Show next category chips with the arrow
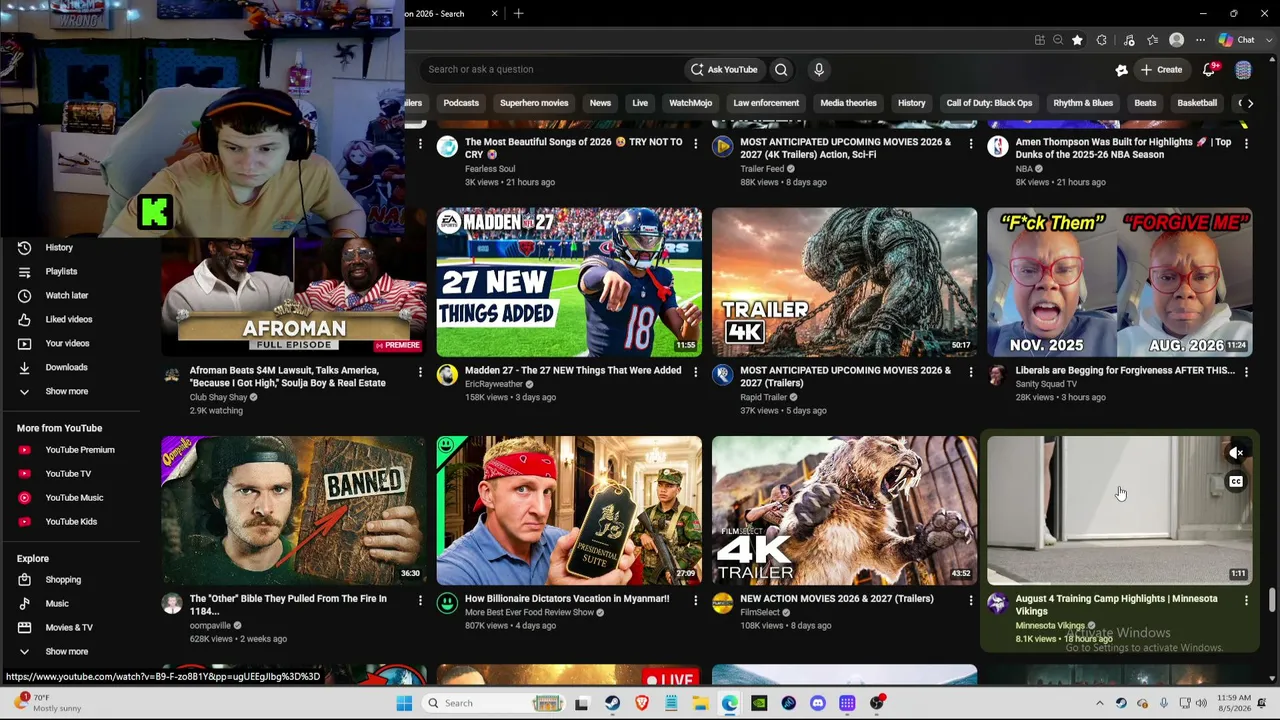 click(x=1250, y=103)
